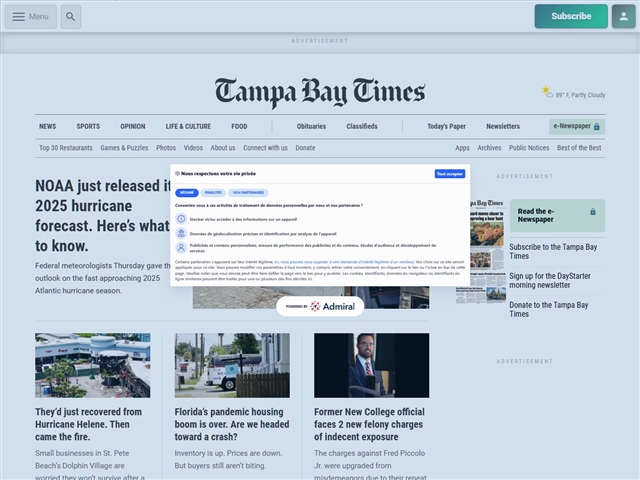Click the Subscribe button
The height and width of the screenshot is (480, 640).
click(571, 16)
